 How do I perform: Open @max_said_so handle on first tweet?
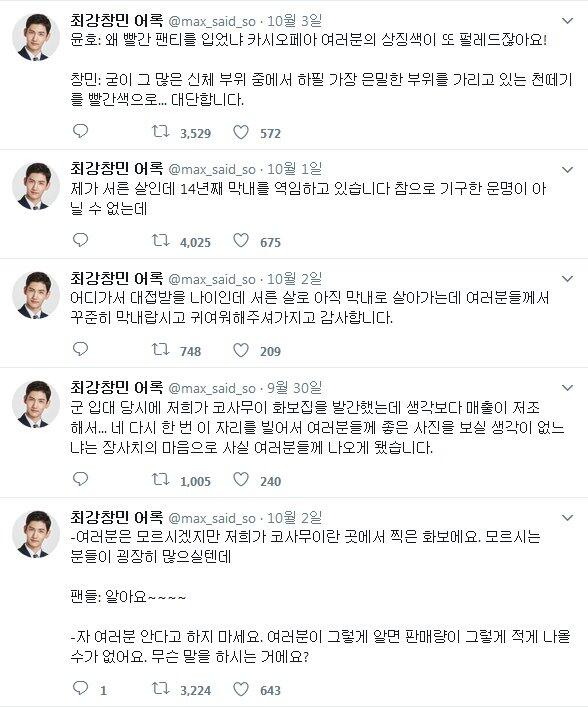[212, 21]
